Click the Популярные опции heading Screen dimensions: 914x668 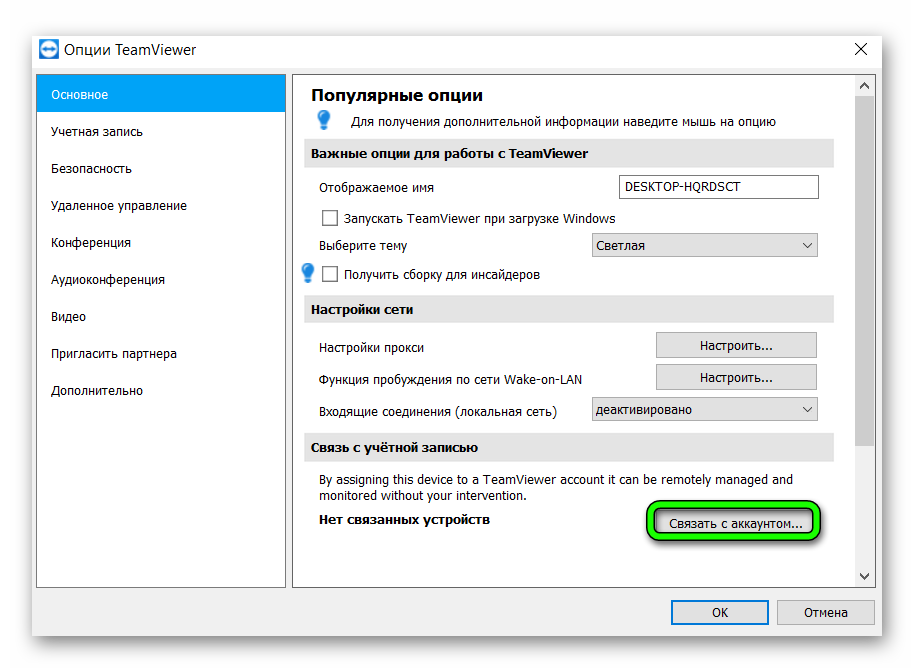point(397,95)
